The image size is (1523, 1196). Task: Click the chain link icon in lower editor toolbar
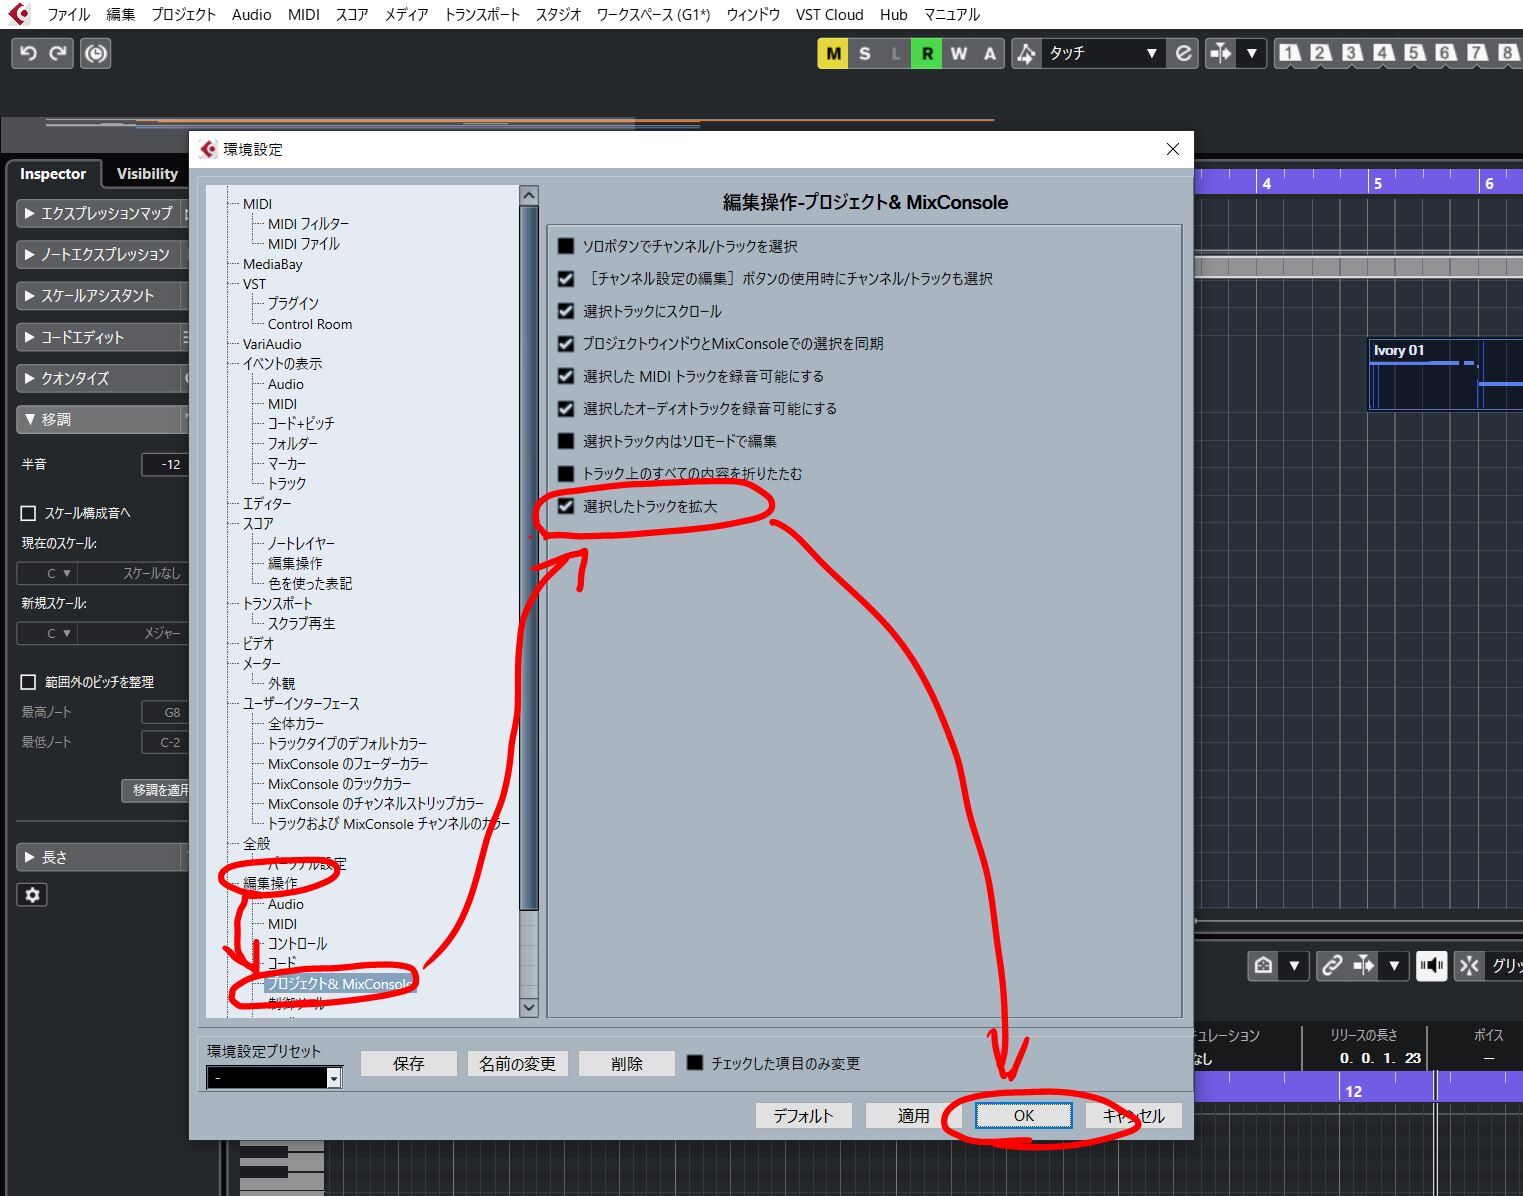(1331, 965)
